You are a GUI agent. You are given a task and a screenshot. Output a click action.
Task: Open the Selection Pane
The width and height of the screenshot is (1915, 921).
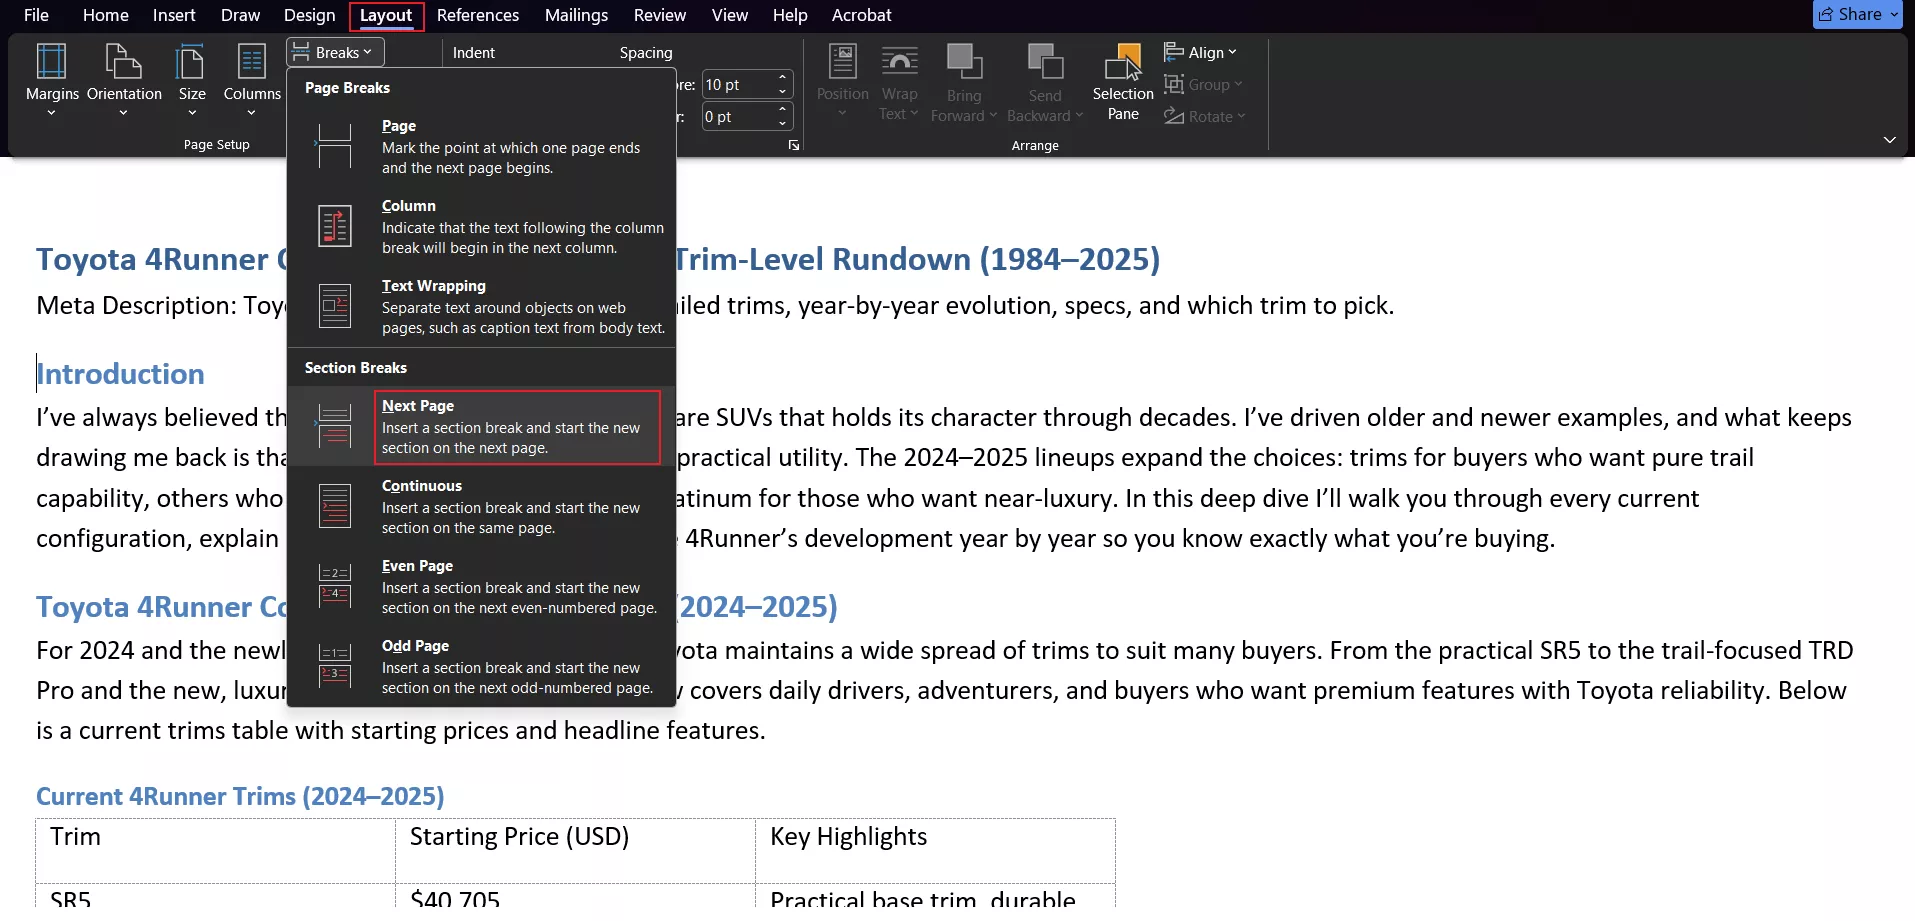coord(1122,82)
